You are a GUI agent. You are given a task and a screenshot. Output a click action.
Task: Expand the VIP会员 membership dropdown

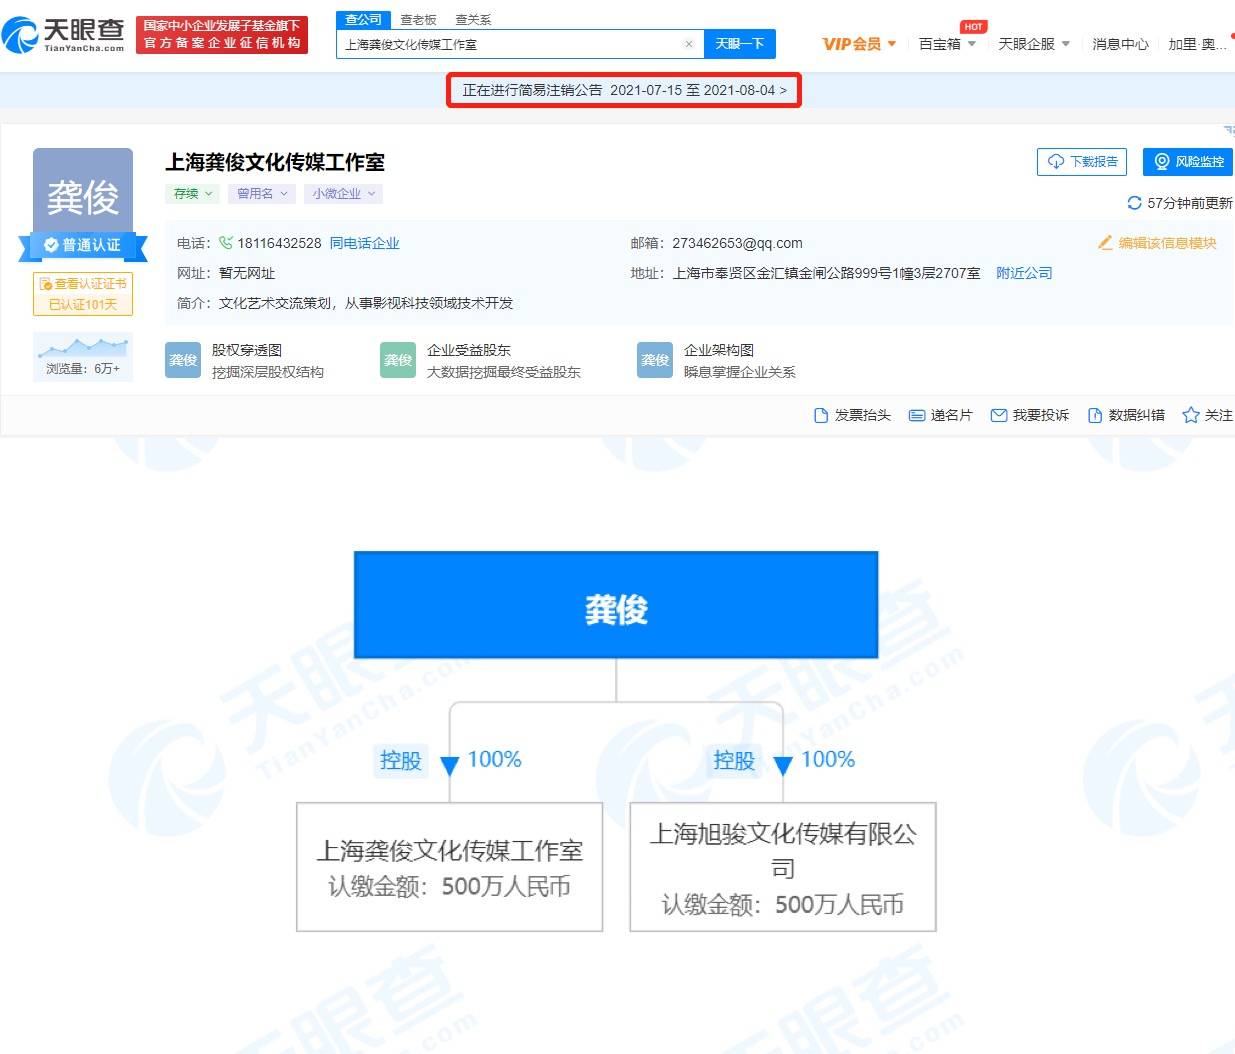point(858,43)
